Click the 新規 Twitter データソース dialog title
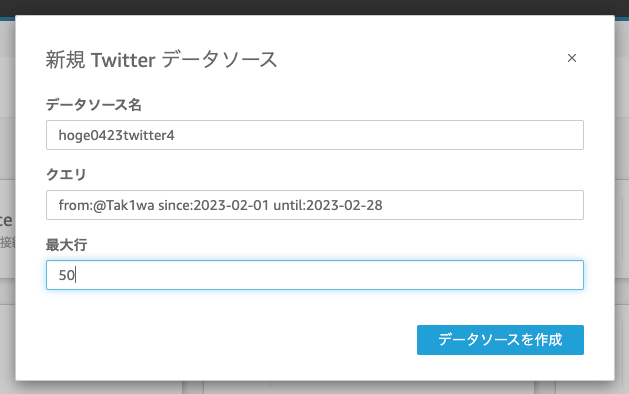The width and height of the screenshot is (629, 394). pos(161,60)
